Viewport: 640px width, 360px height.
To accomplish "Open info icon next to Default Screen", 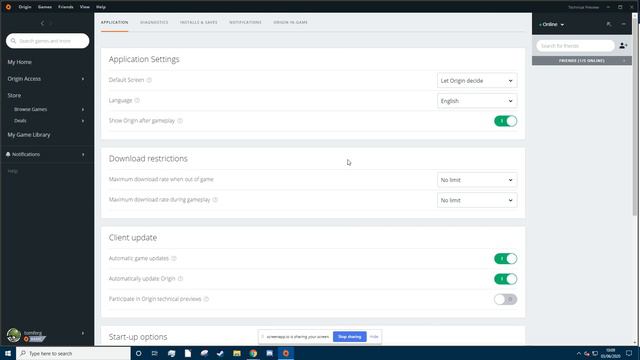I will pyautogui.click(x=149, y=80).
